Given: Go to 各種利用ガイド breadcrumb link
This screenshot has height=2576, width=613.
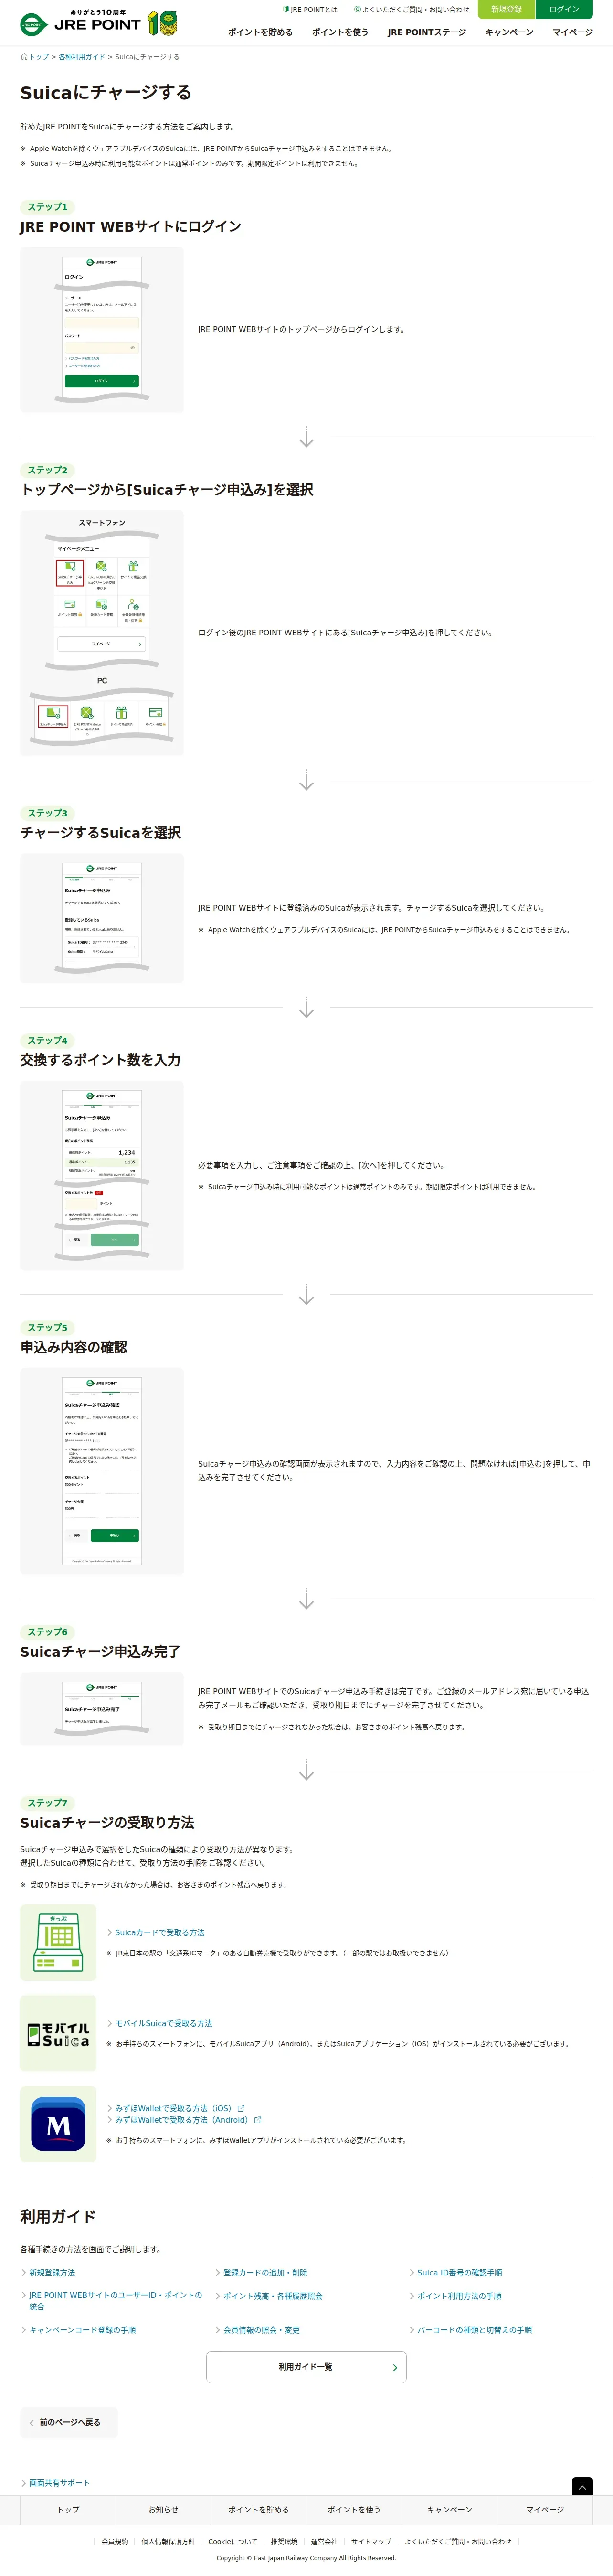Looking at the screenshot, I should coord(82,57).
